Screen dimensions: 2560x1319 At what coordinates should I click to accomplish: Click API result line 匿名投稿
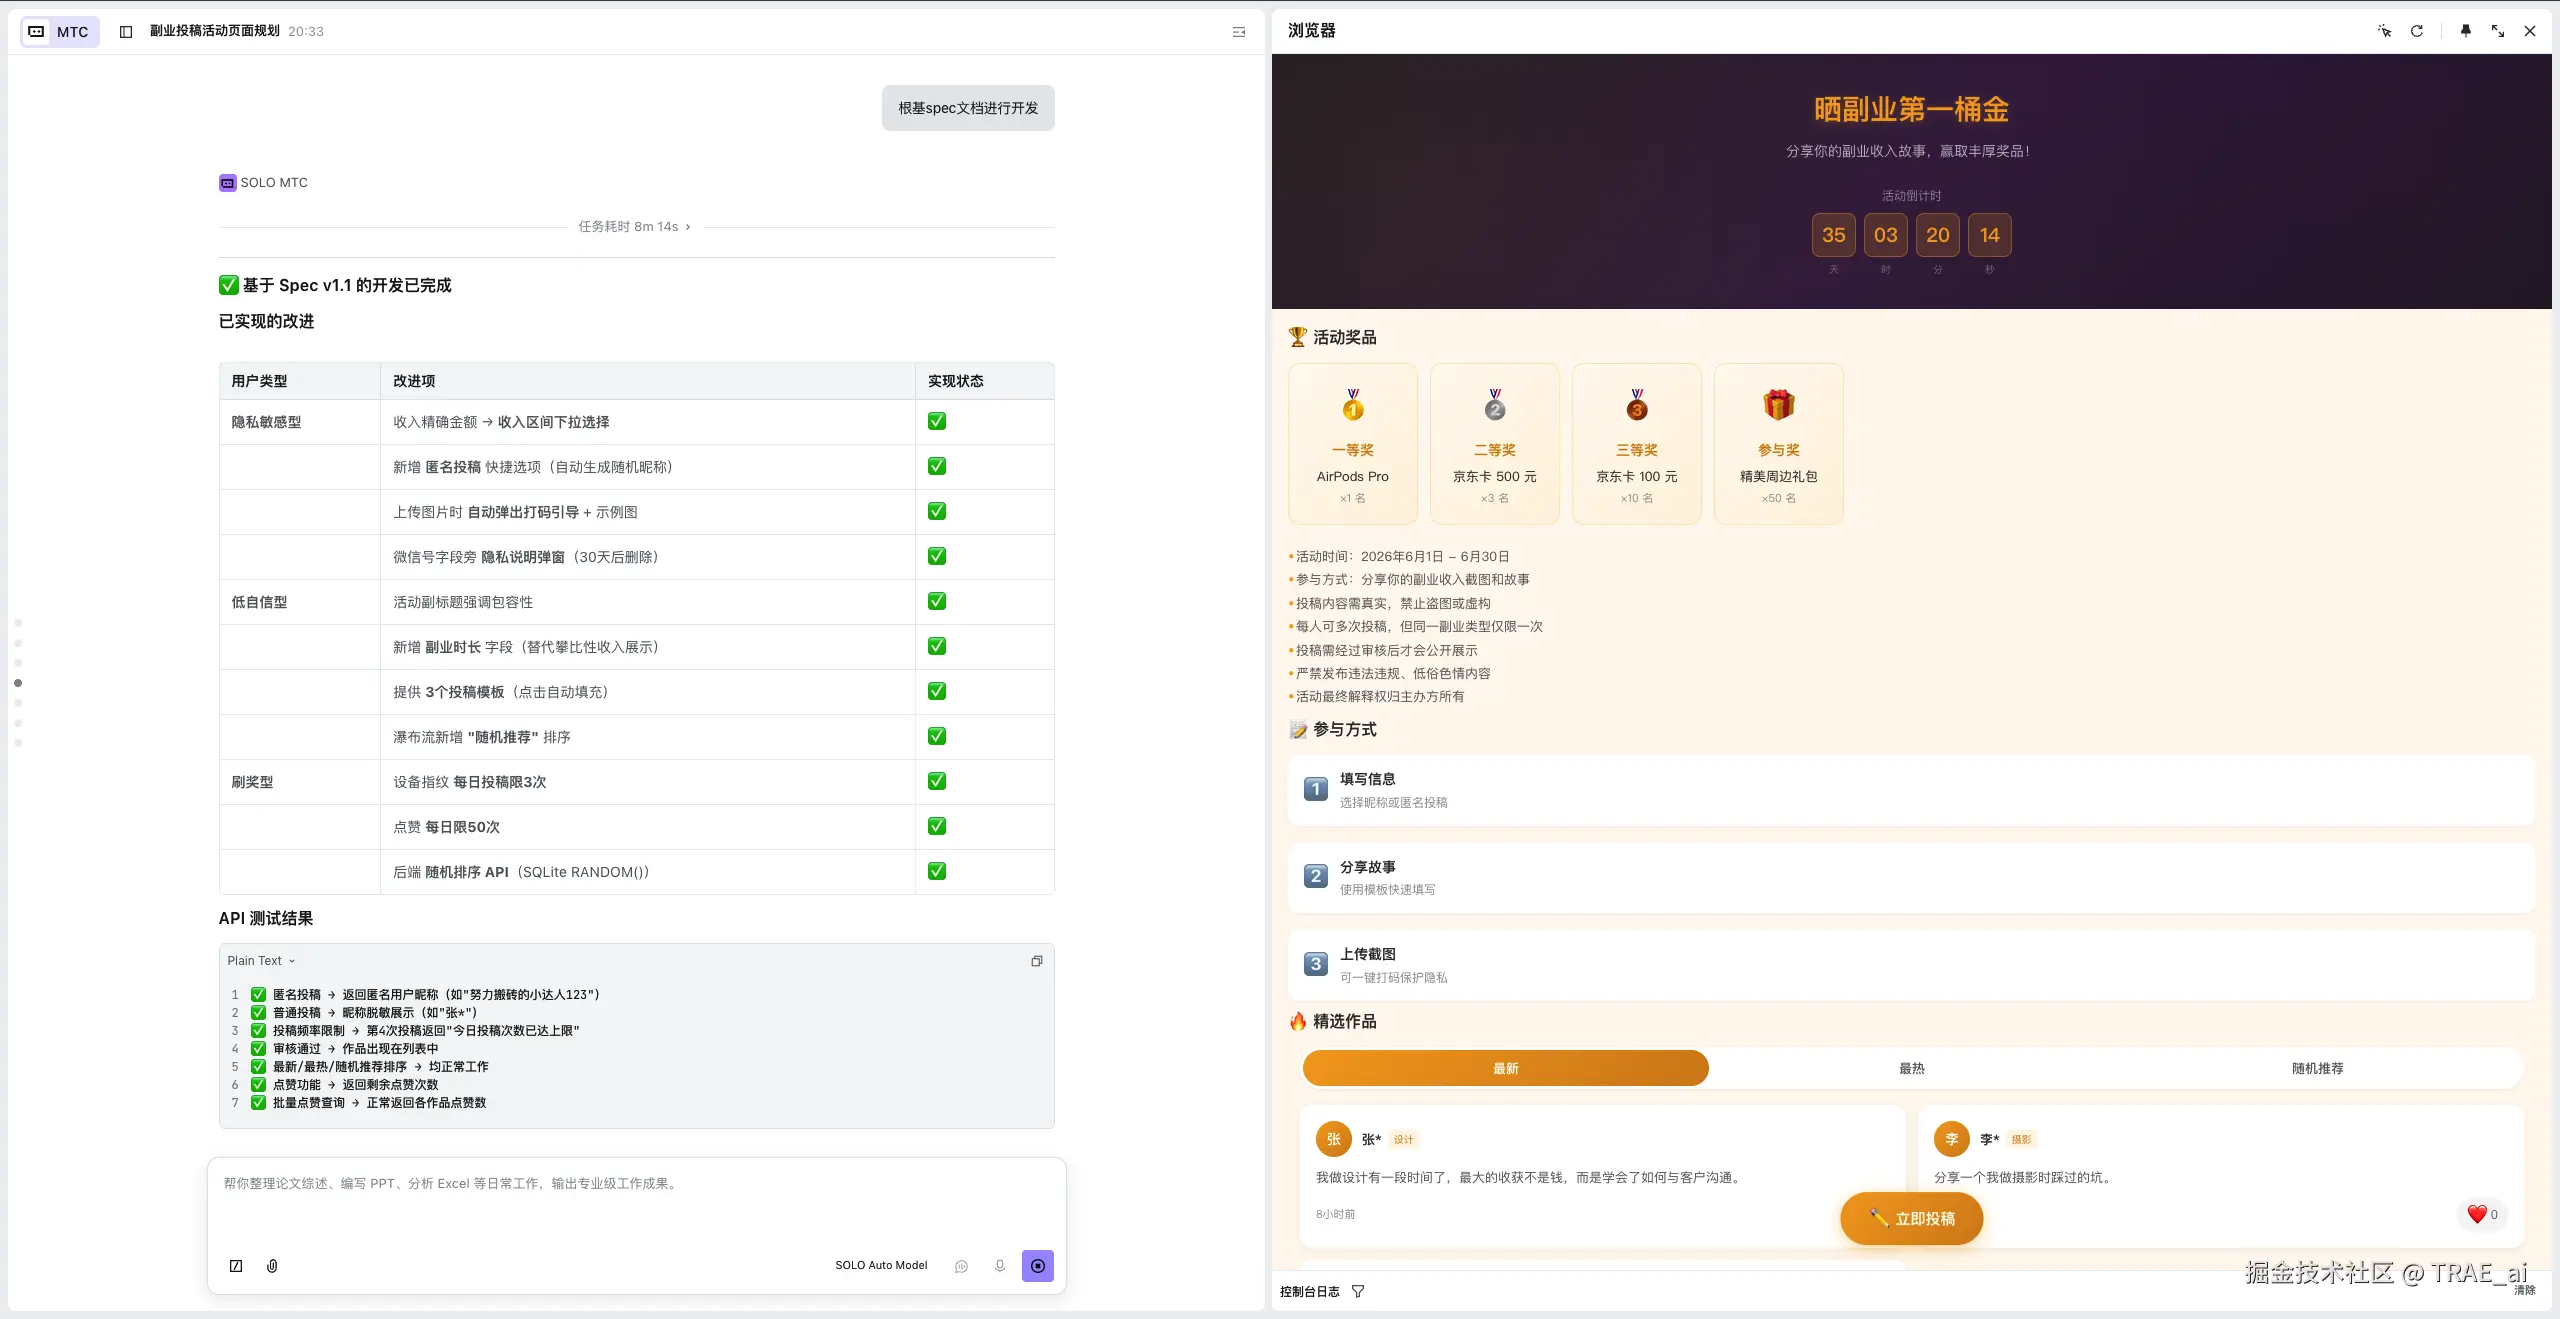coord(425,995)
